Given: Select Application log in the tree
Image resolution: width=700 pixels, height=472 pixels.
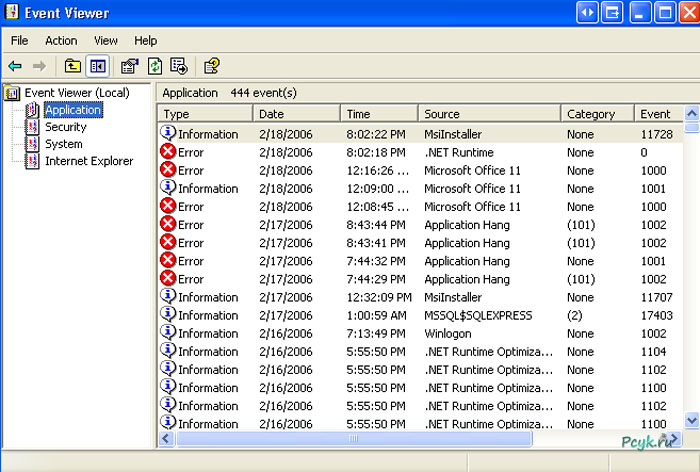Looking at the screenshot, I should point(73,110).
